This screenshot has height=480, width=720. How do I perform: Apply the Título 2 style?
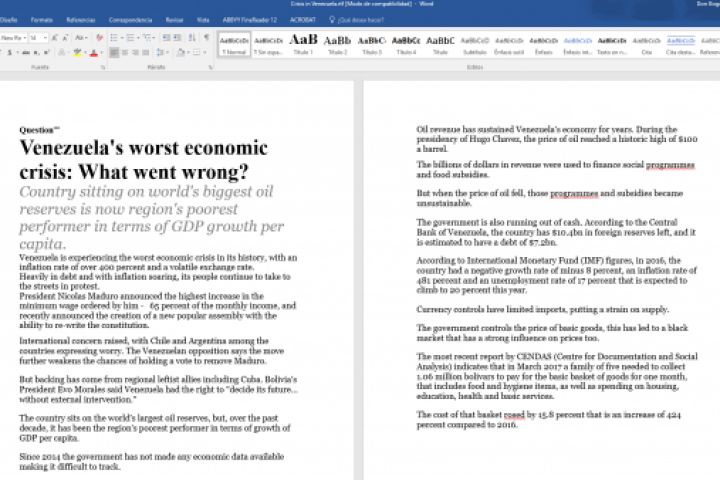(x=338, y=45)
